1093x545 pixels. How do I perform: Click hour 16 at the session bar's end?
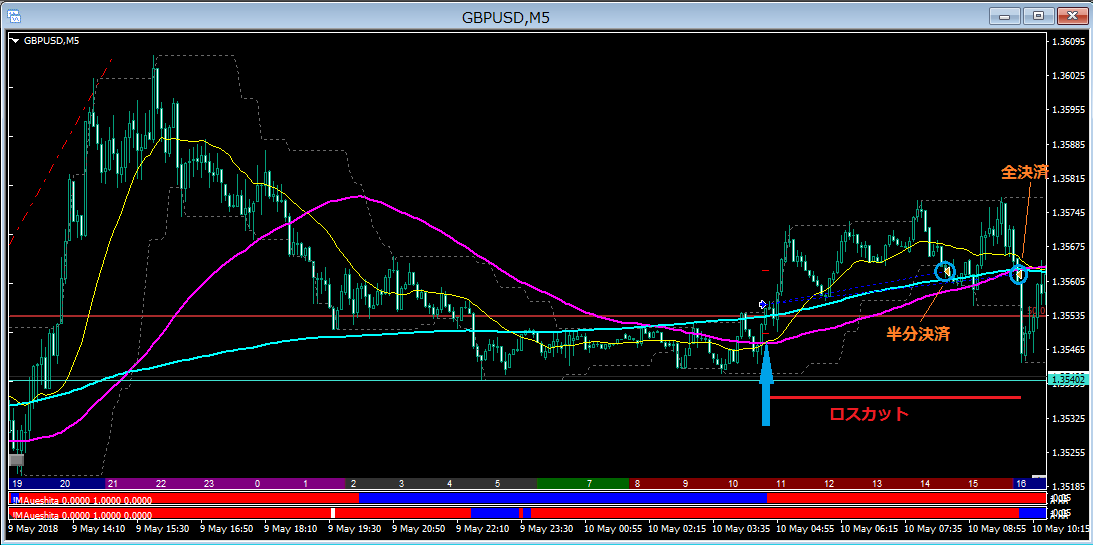tap(1021, 483)
